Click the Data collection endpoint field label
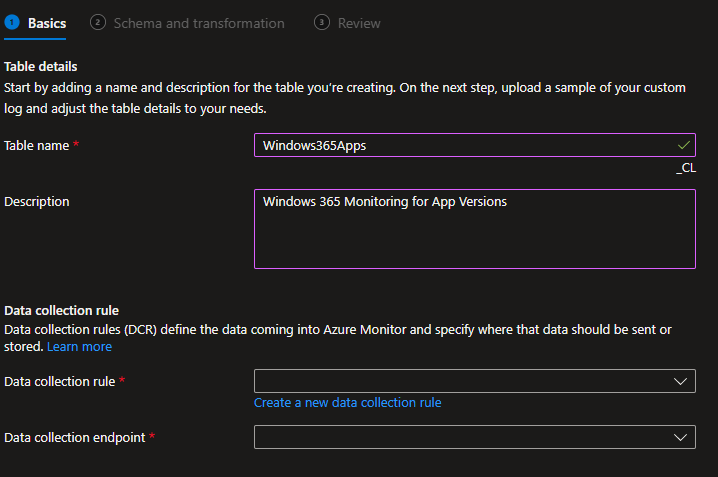718x477 pixels. click(x=73, y=438)
